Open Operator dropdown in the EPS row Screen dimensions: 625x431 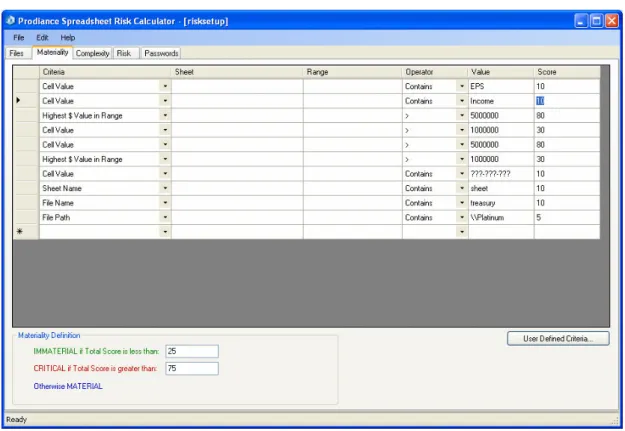[462, 86]
